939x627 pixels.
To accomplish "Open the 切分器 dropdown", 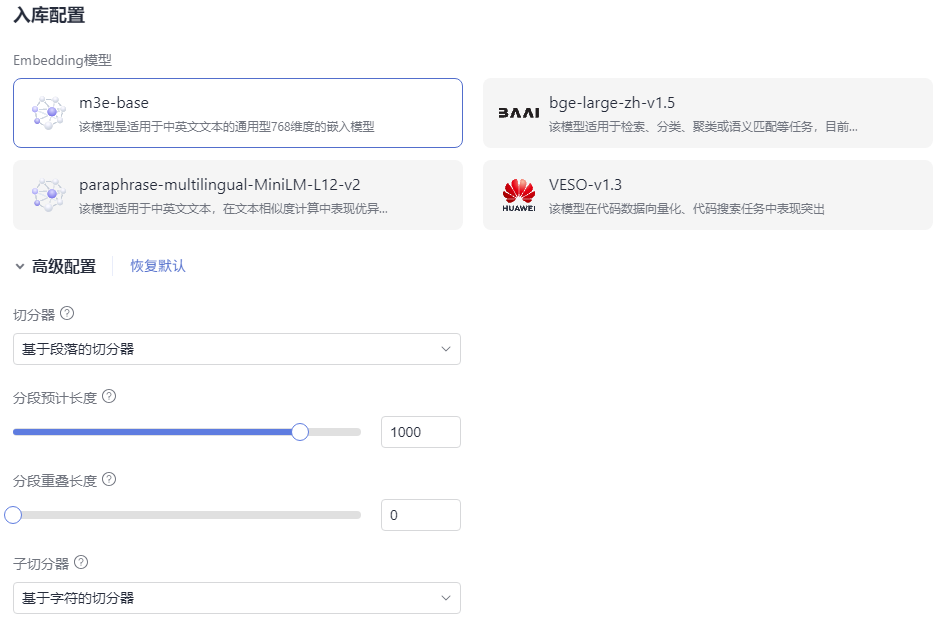I will (x=237, y=349).
